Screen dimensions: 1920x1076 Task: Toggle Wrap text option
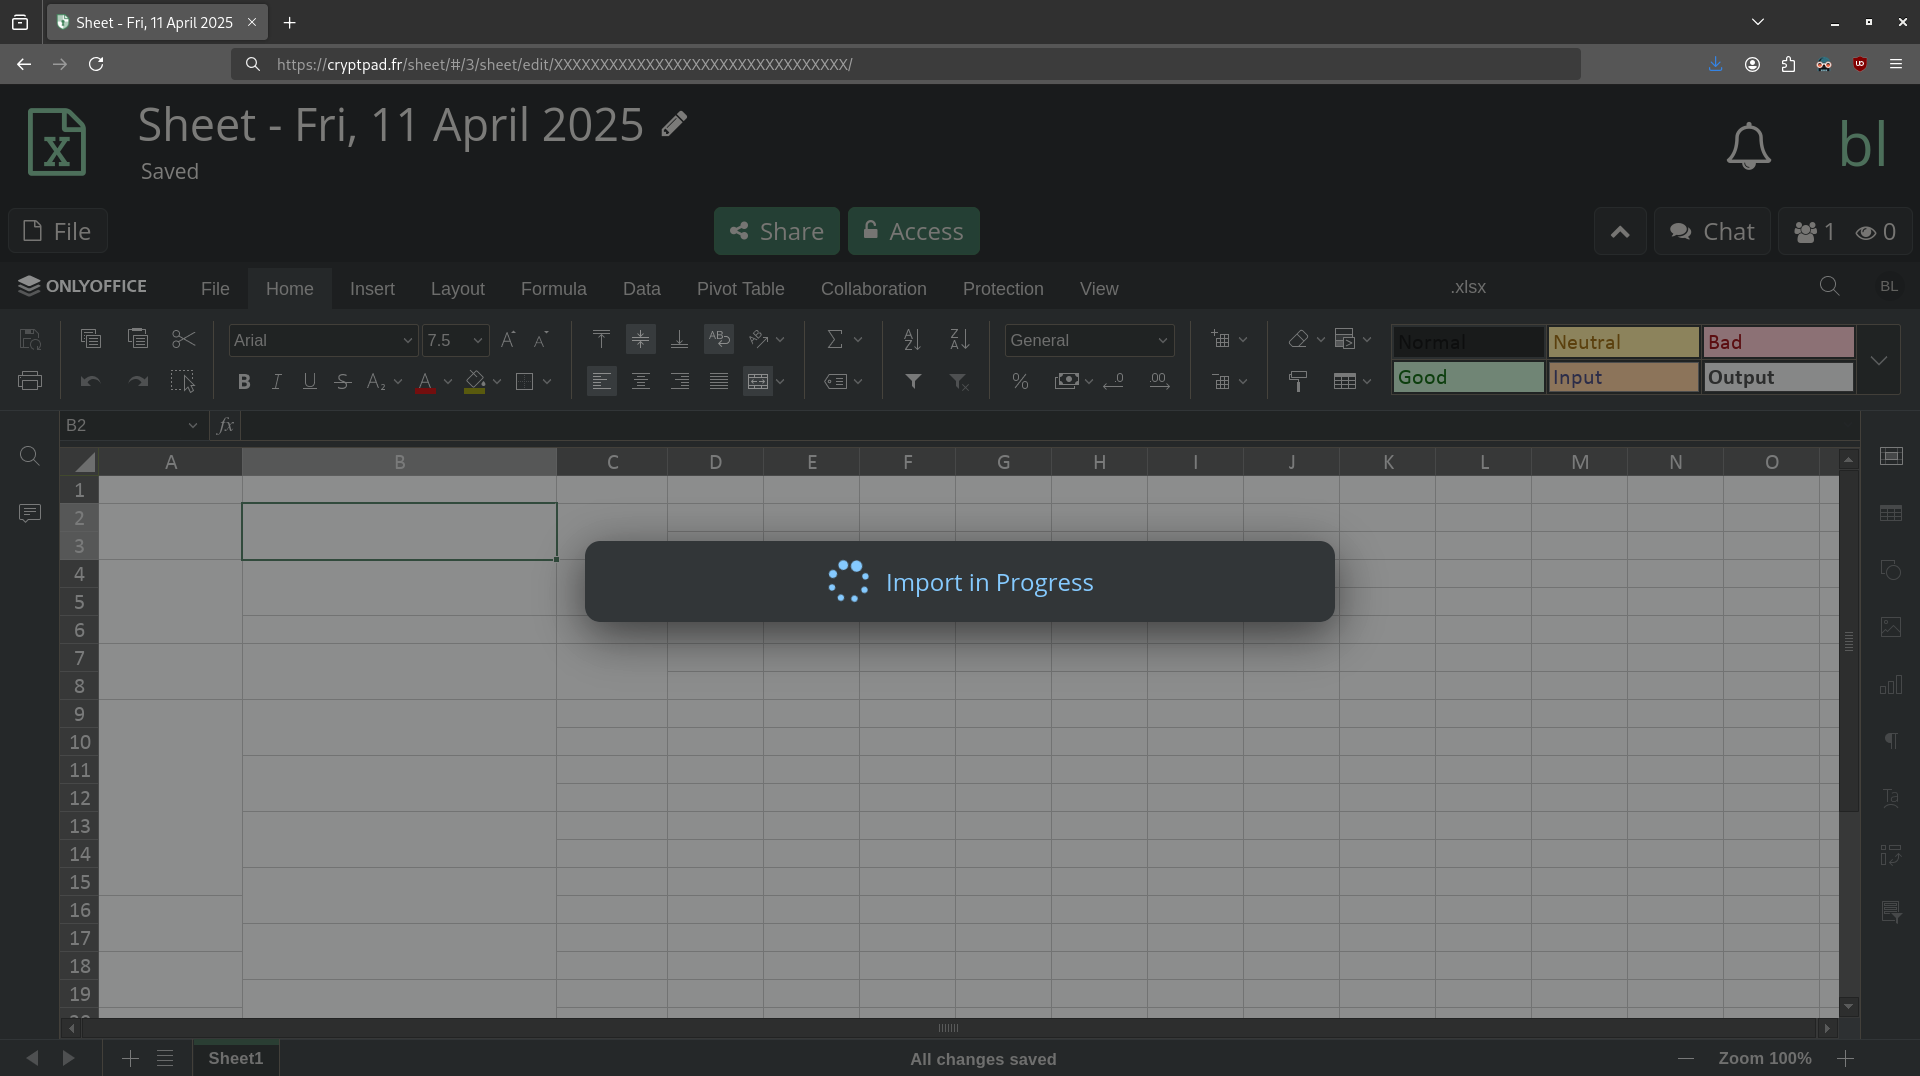[718, 339]
